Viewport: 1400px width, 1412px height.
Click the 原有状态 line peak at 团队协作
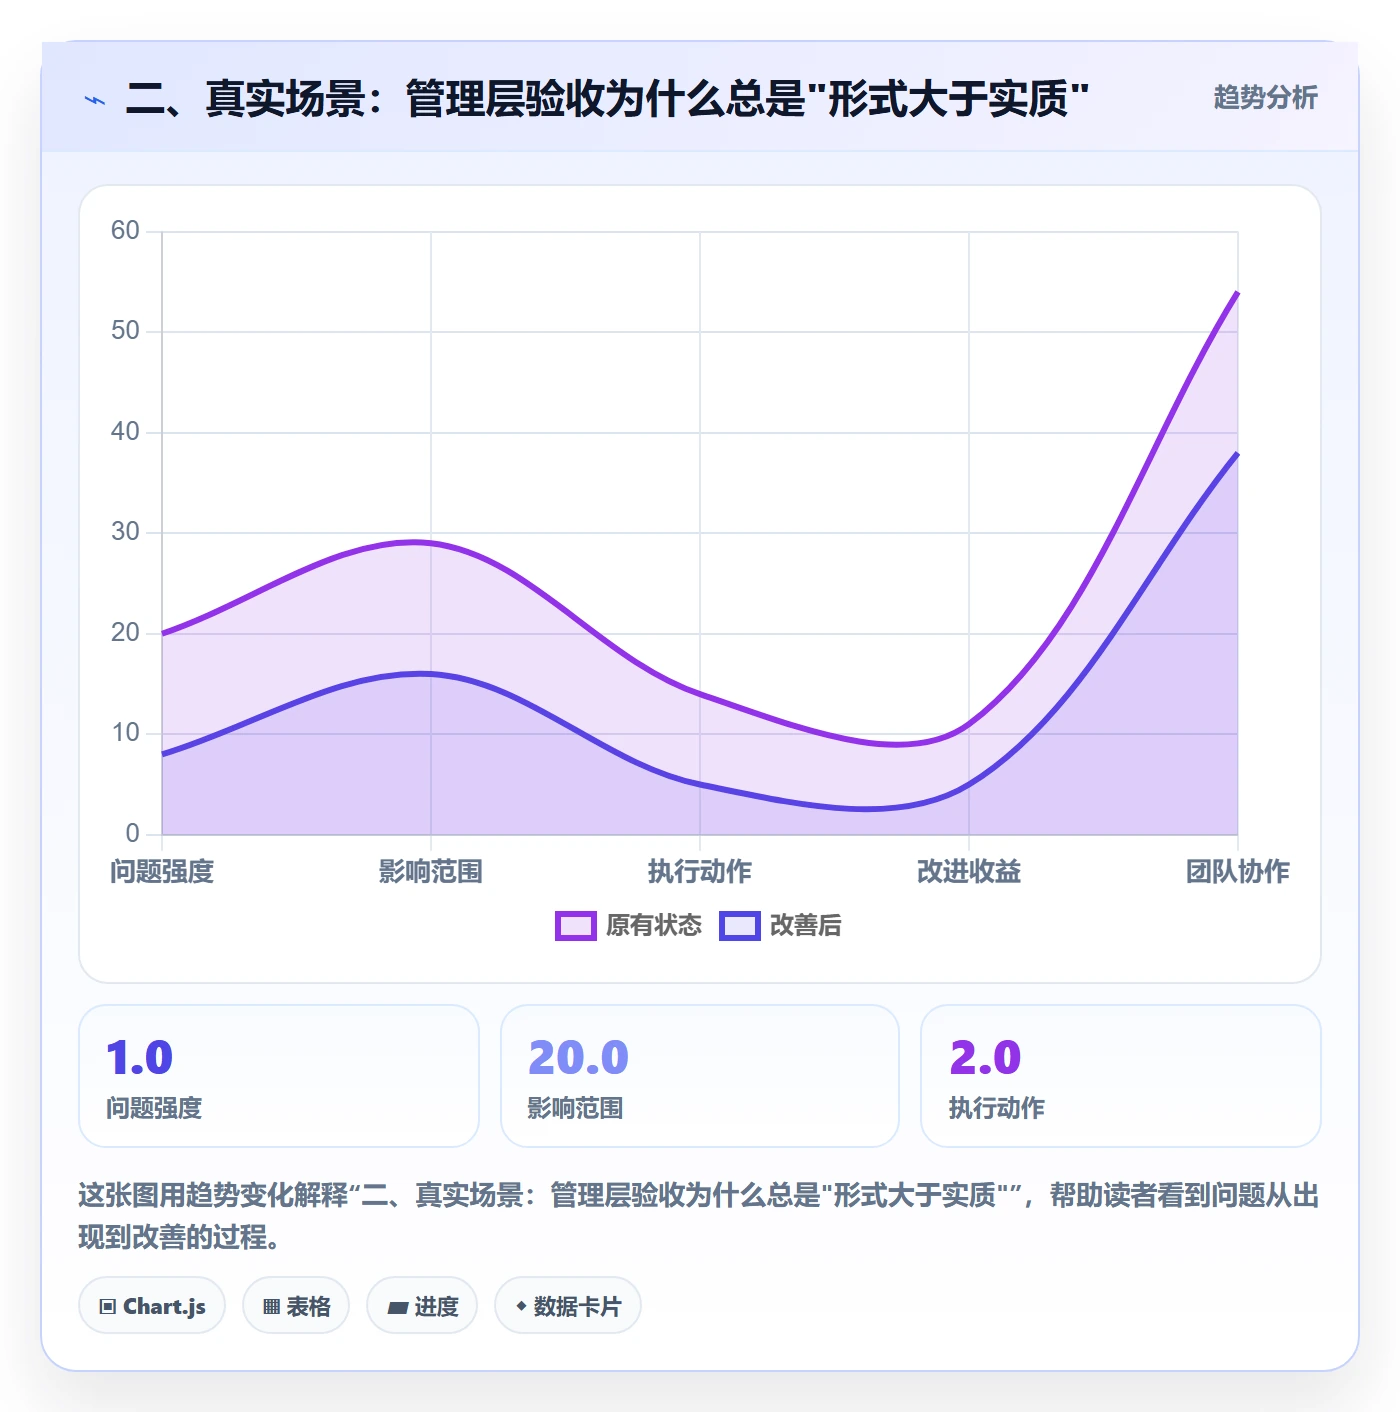click(x=1237, y=293)
